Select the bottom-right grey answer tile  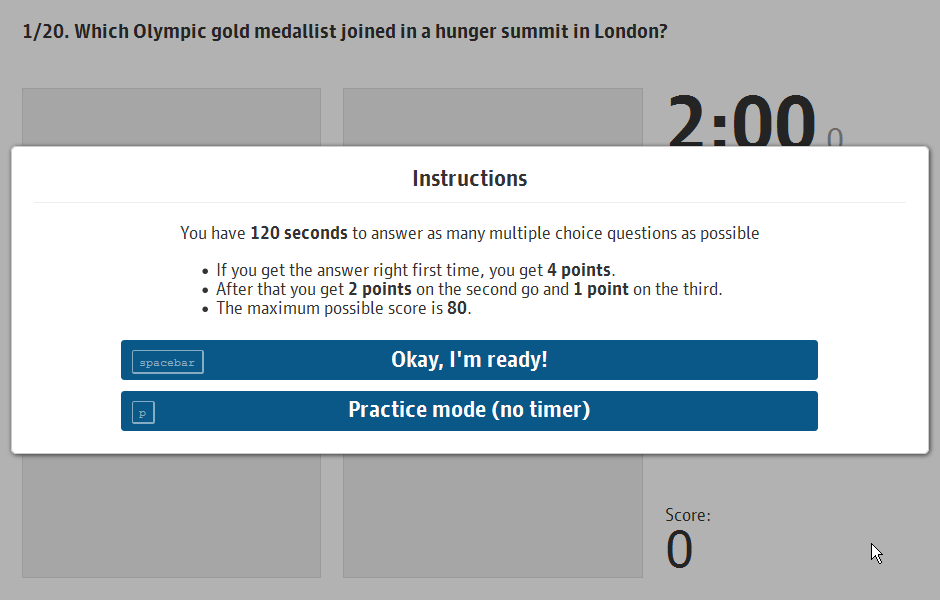coord(492,516)
